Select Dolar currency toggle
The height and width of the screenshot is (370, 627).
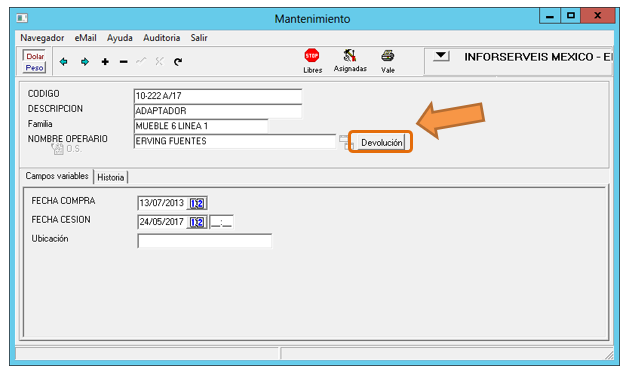click(x=35, y=56)
